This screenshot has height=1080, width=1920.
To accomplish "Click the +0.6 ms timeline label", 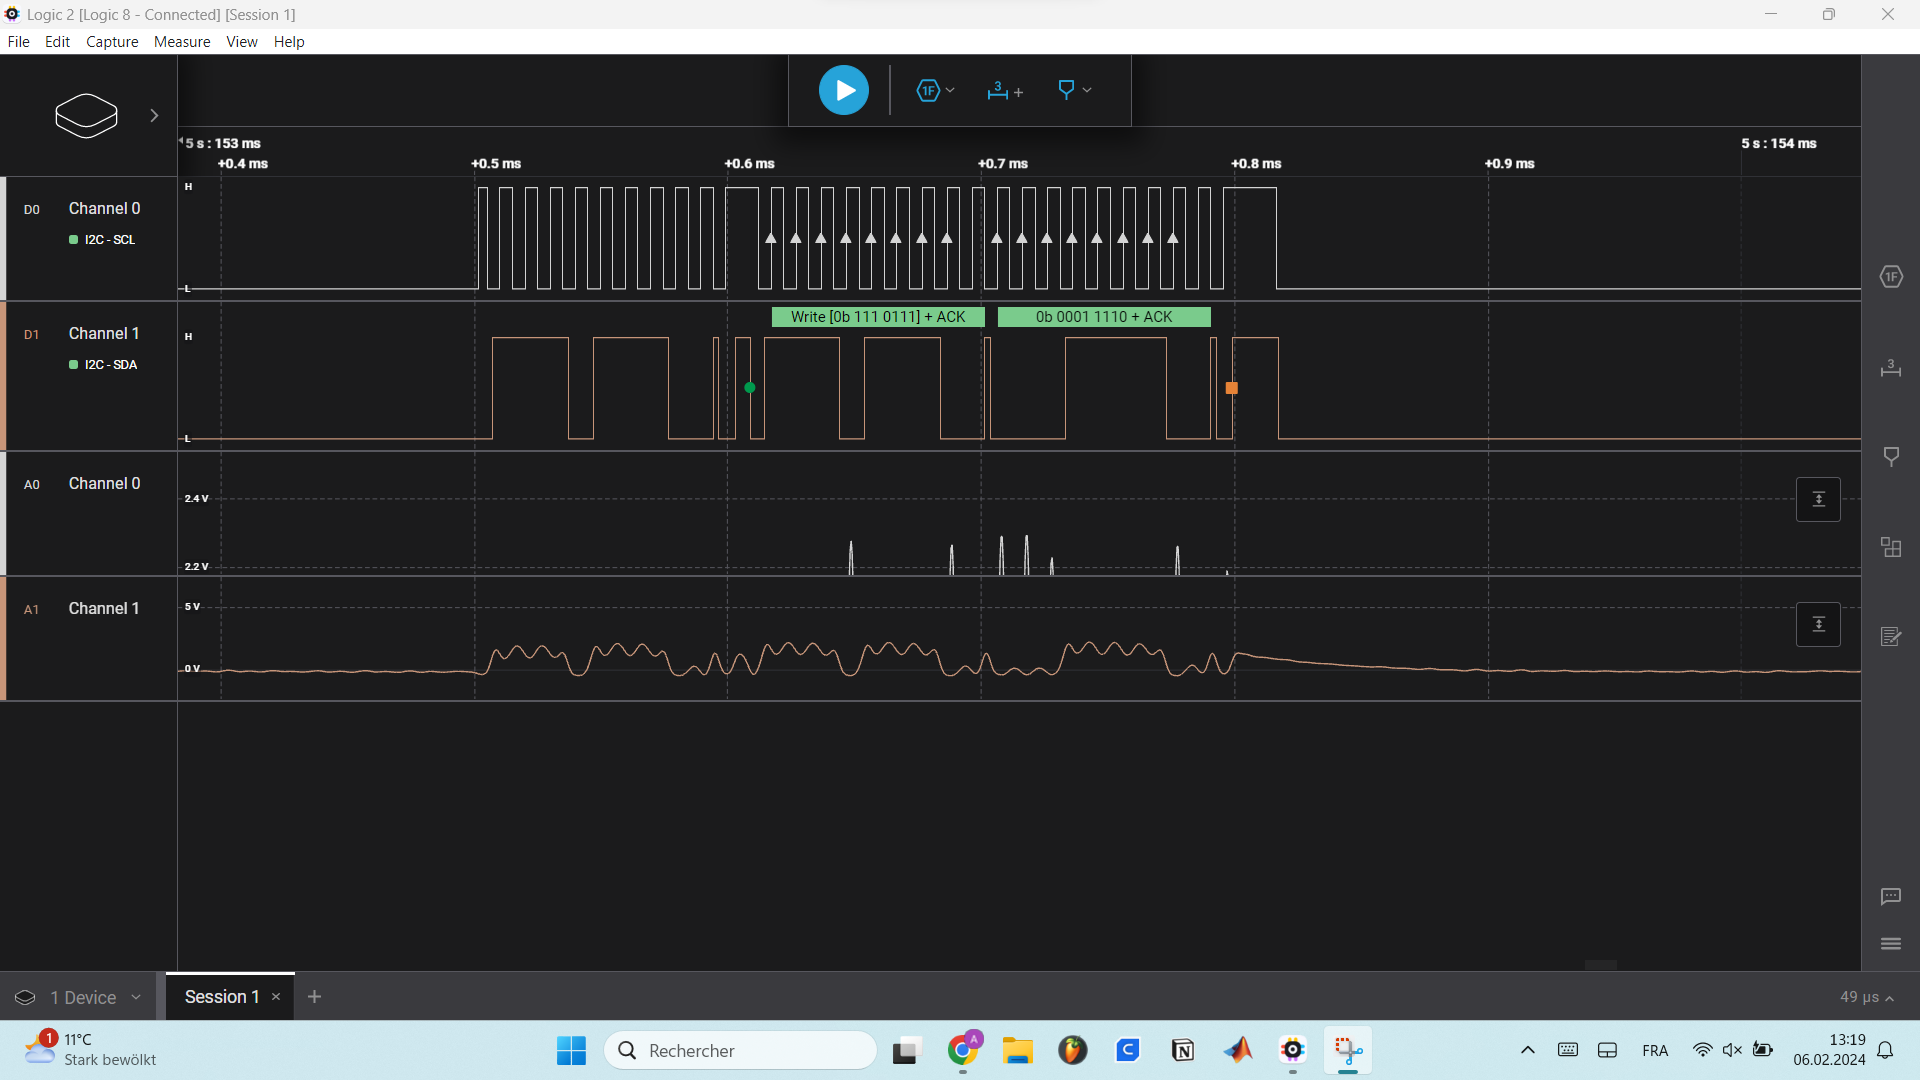I will 750,163.
